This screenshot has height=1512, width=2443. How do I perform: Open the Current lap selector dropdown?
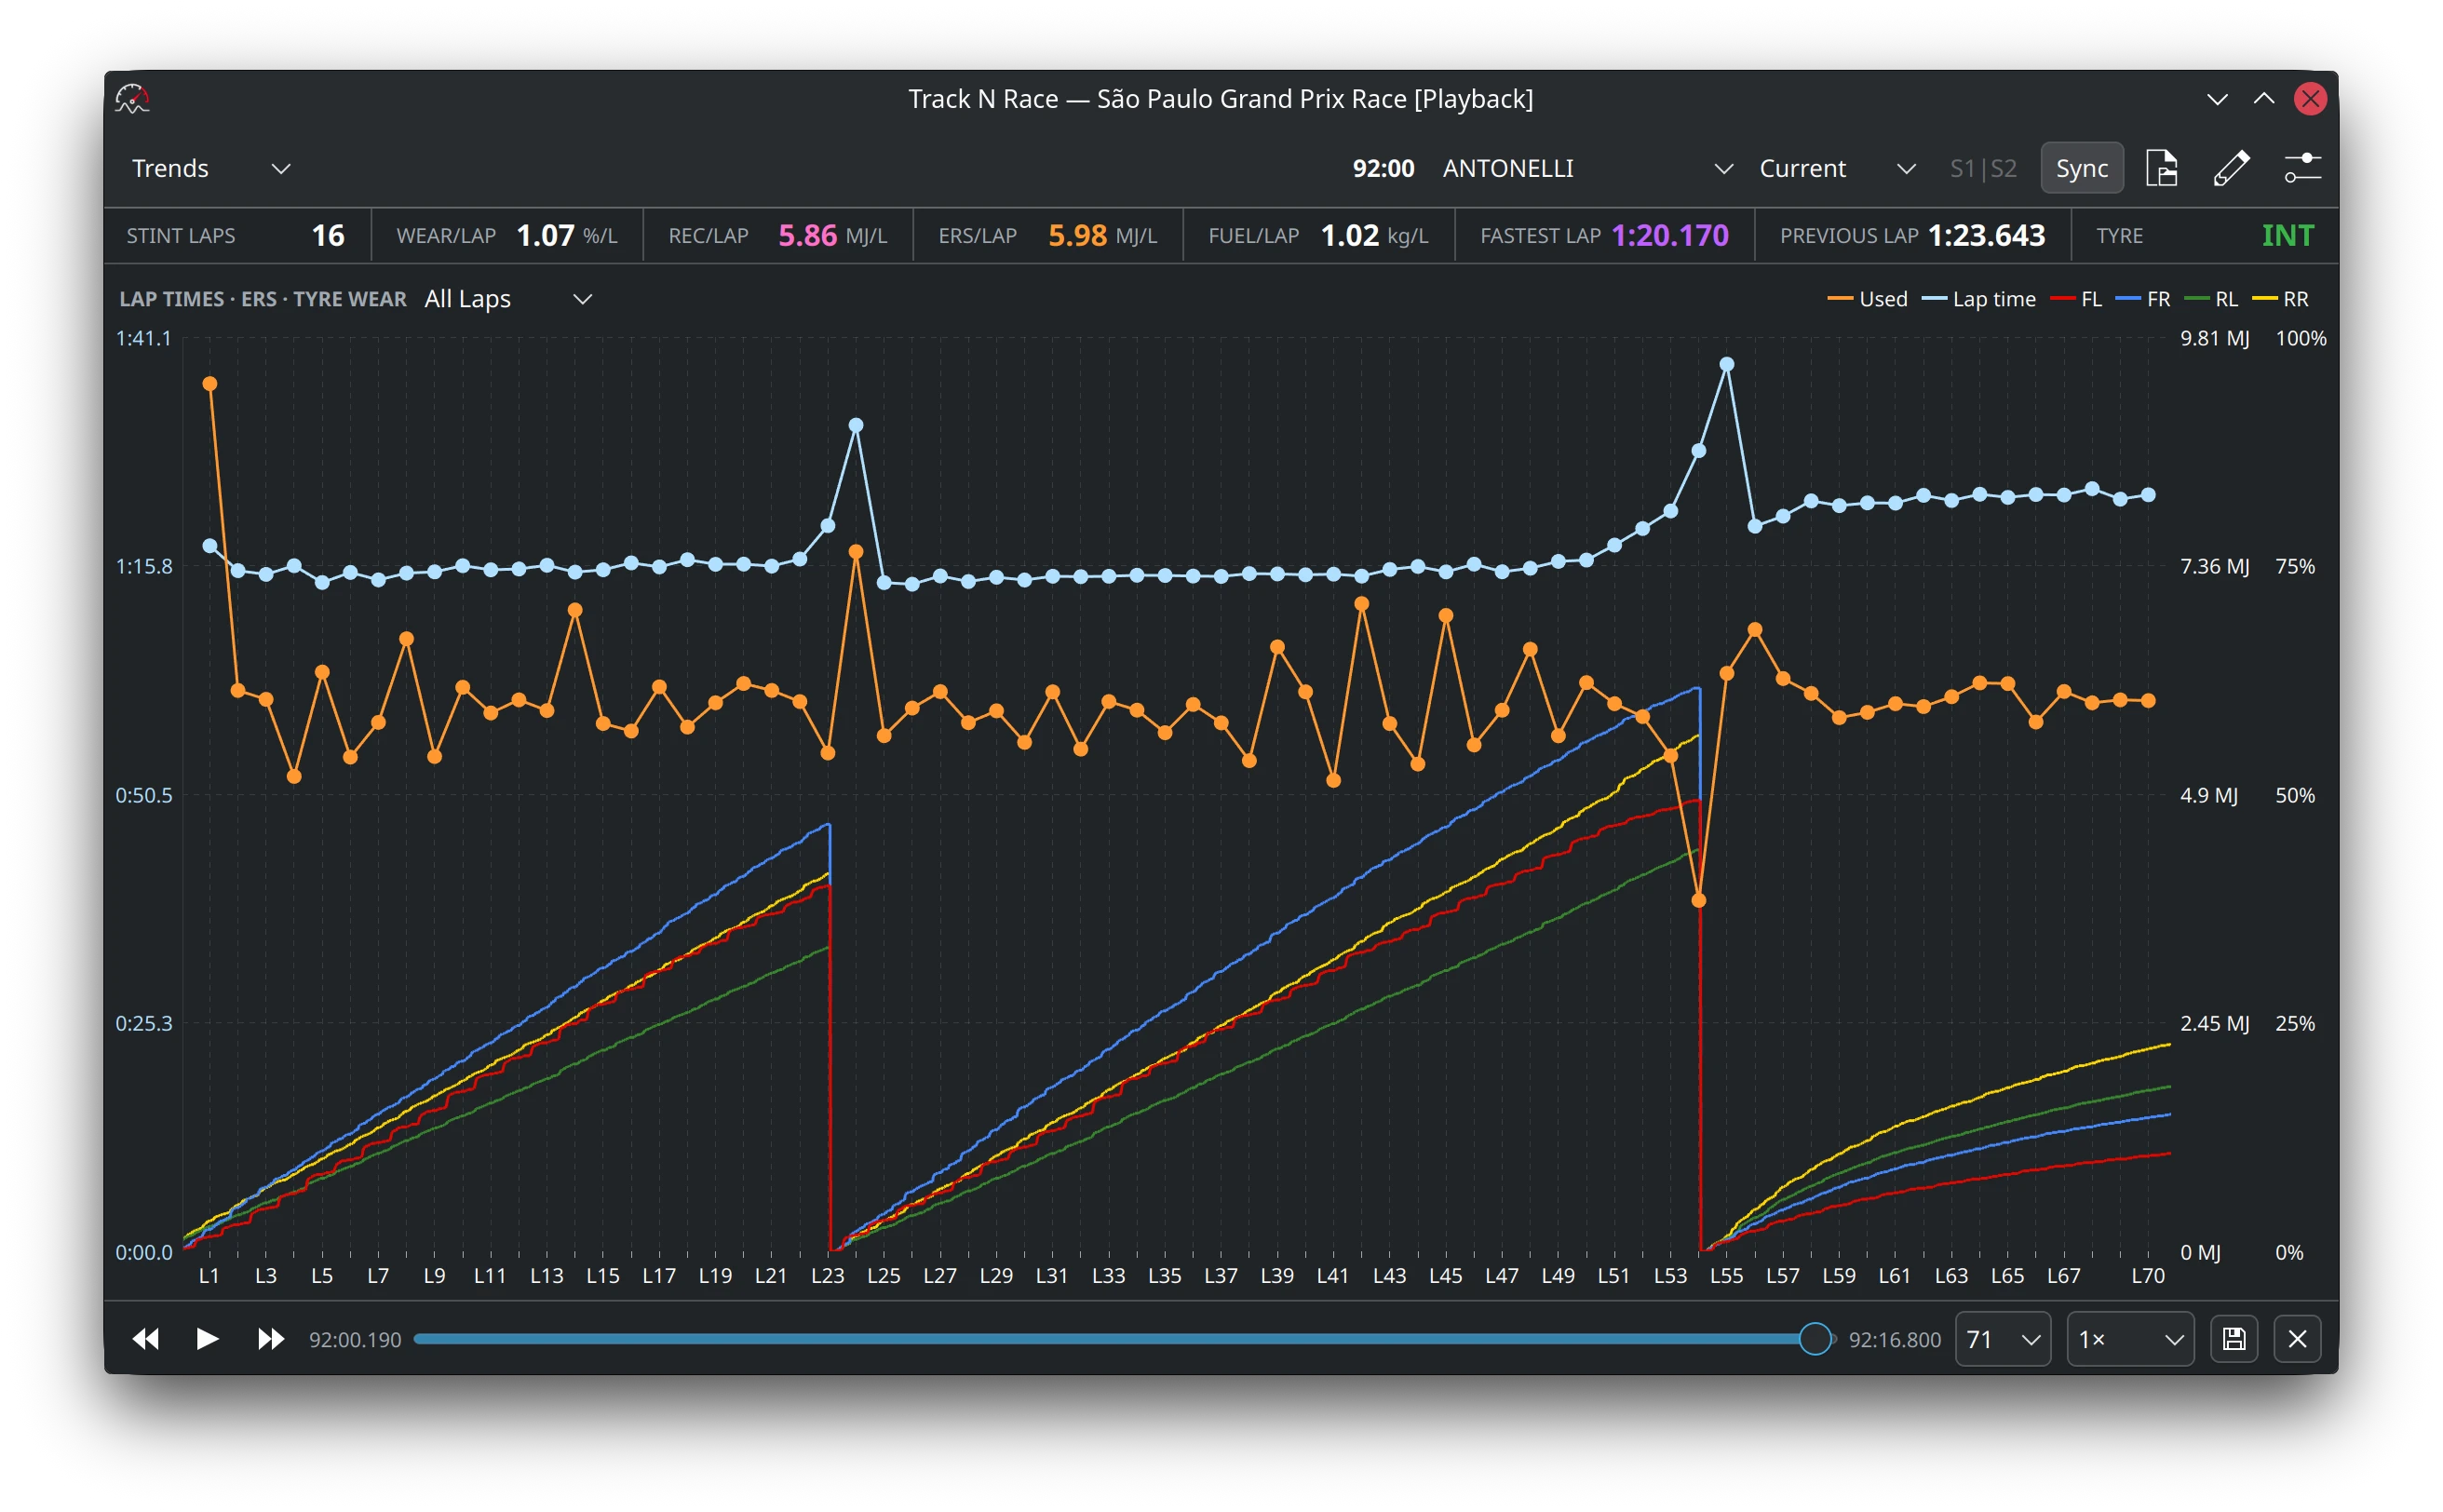[x=1837, y=168]
